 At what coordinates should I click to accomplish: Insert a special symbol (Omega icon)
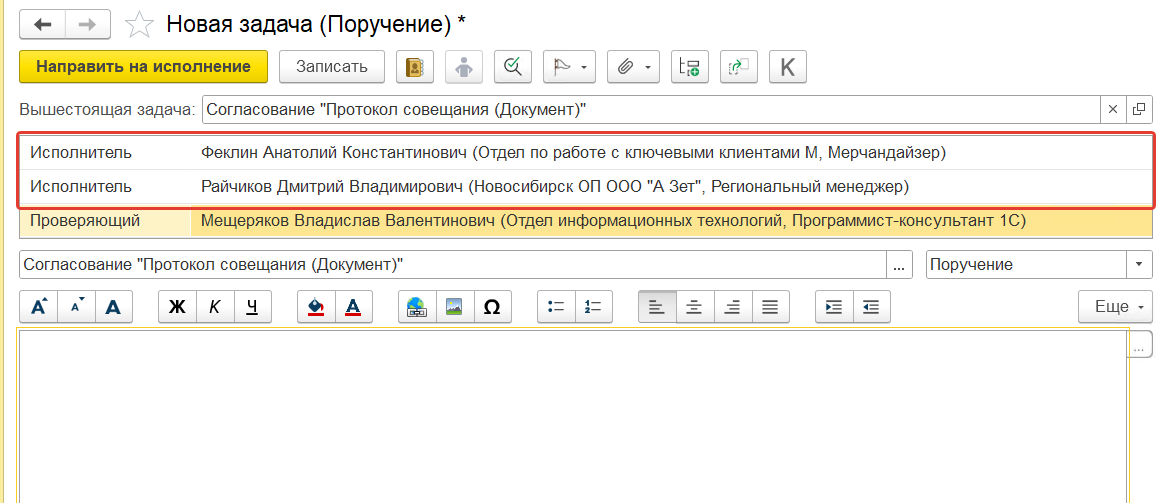point(491,307)
